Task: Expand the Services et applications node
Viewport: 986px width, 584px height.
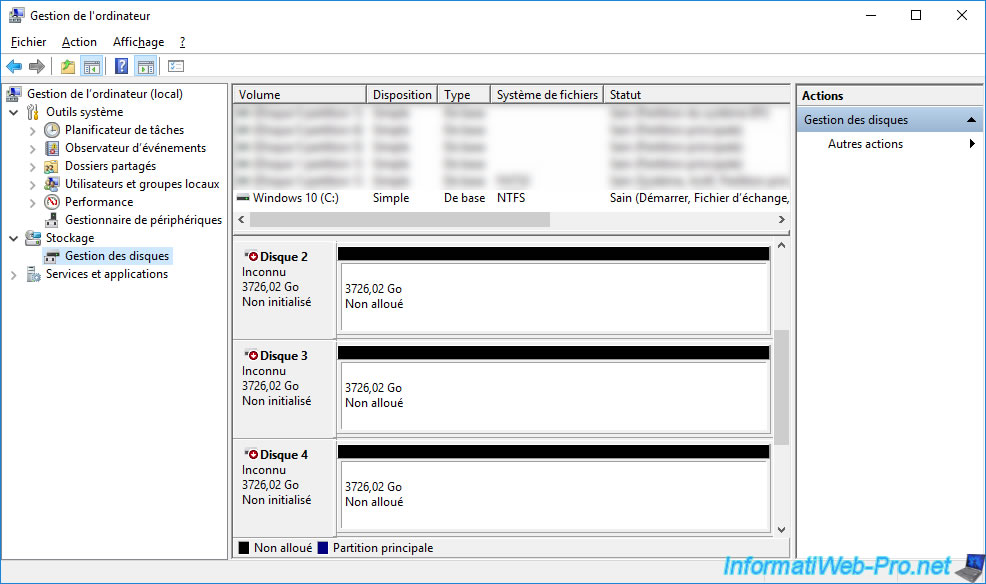Action: [x=14, y=274]
